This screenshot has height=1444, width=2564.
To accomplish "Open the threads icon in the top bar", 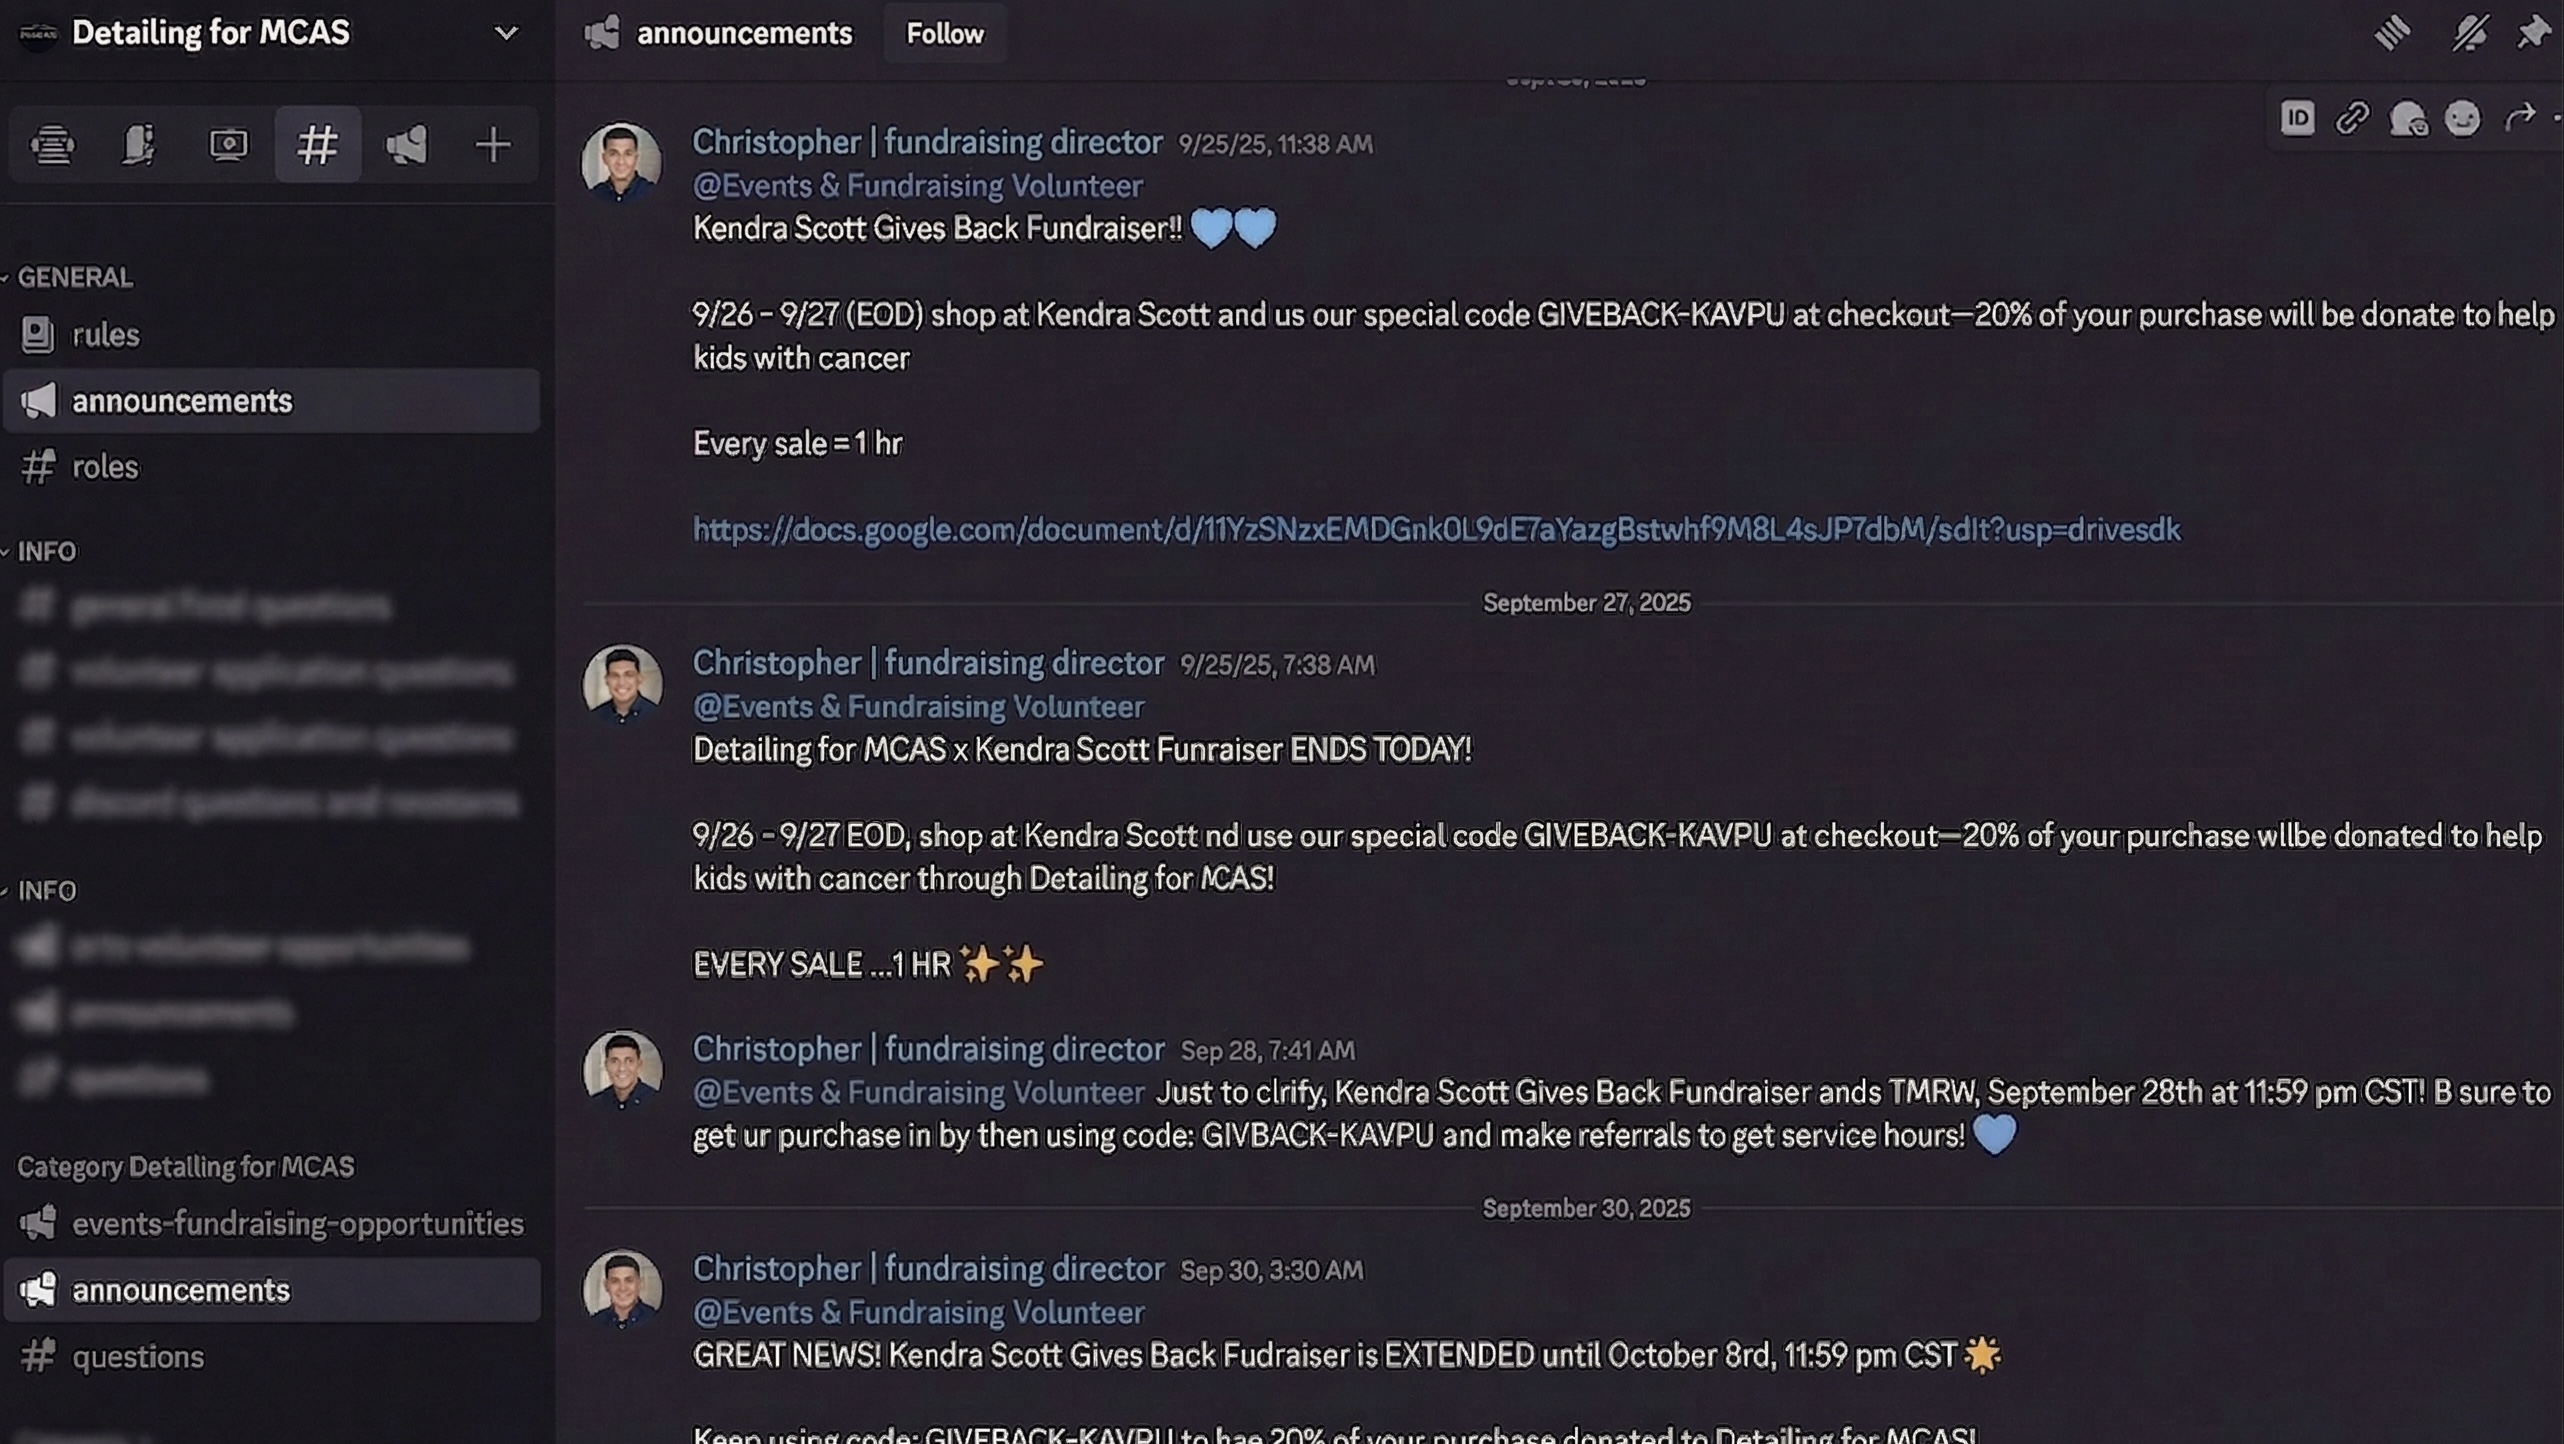I will tap(2394, 32).
